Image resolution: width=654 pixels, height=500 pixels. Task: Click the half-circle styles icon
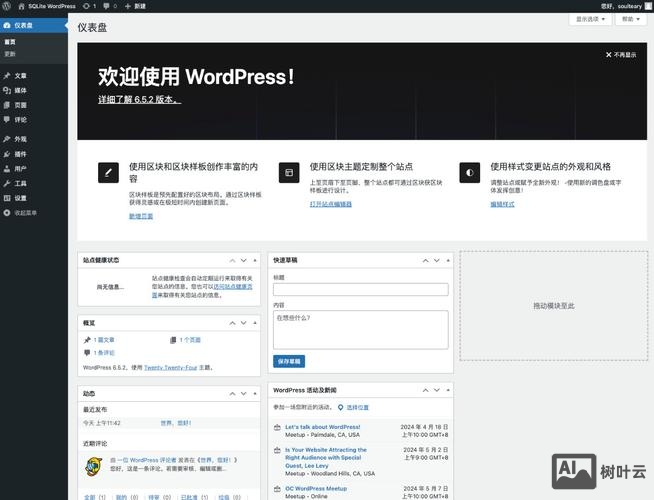coord(470,173)
